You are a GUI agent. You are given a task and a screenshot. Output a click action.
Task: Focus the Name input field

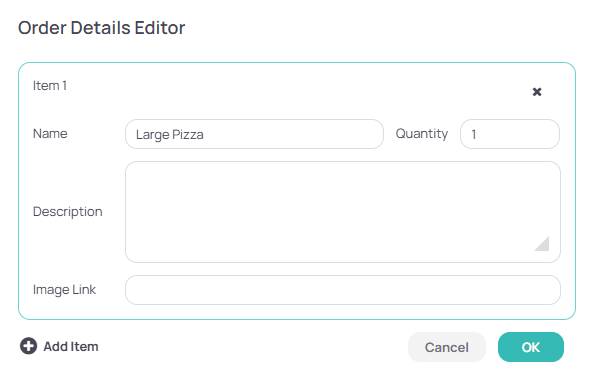click(x=254, y=134)
